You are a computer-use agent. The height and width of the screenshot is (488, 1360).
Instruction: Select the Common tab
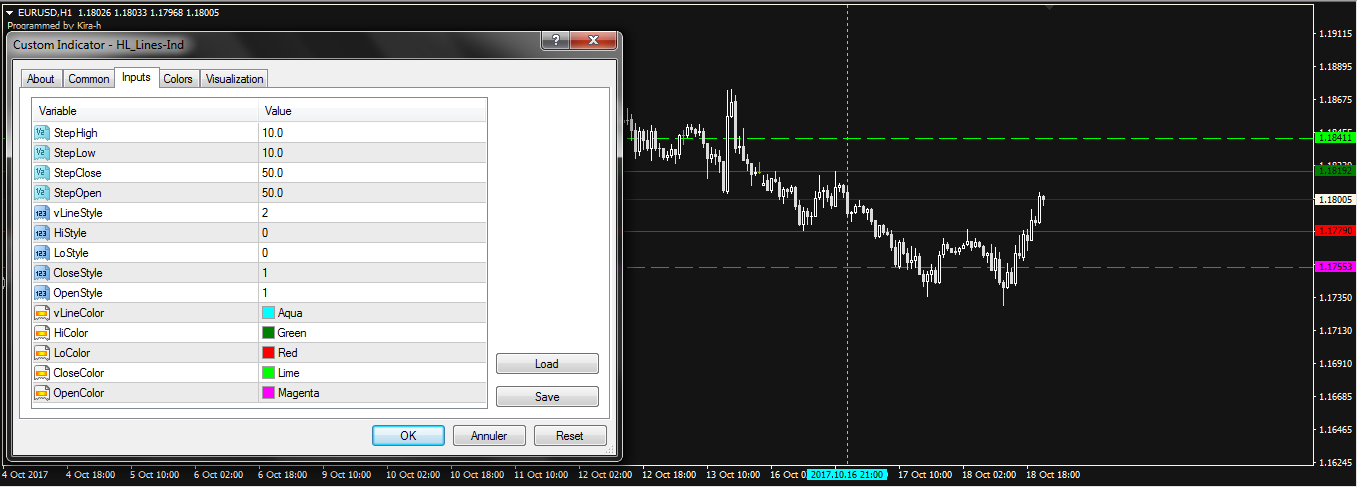89,79
